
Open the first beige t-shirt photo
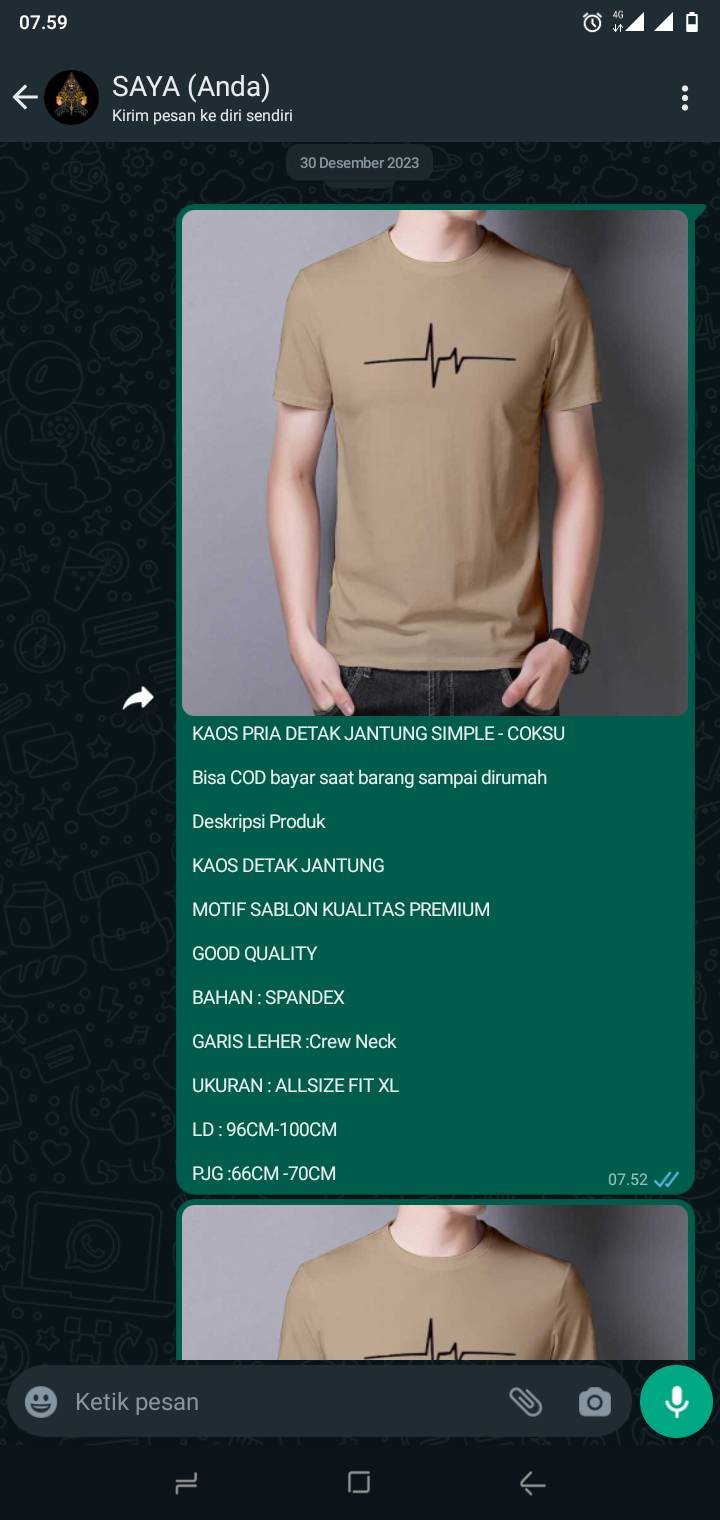(435, 462)
